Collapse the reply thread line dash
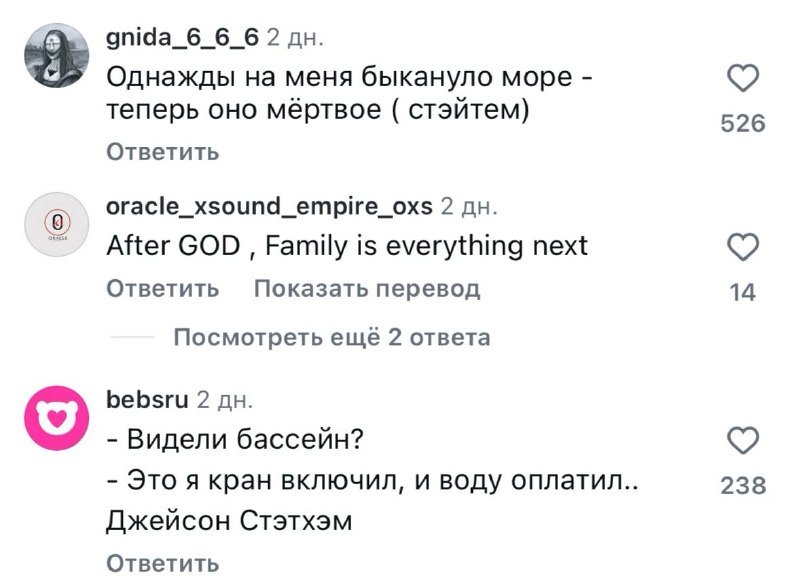The width and height of the screenshot is (800, 588). pyautogui.click(x=138, y=336)
